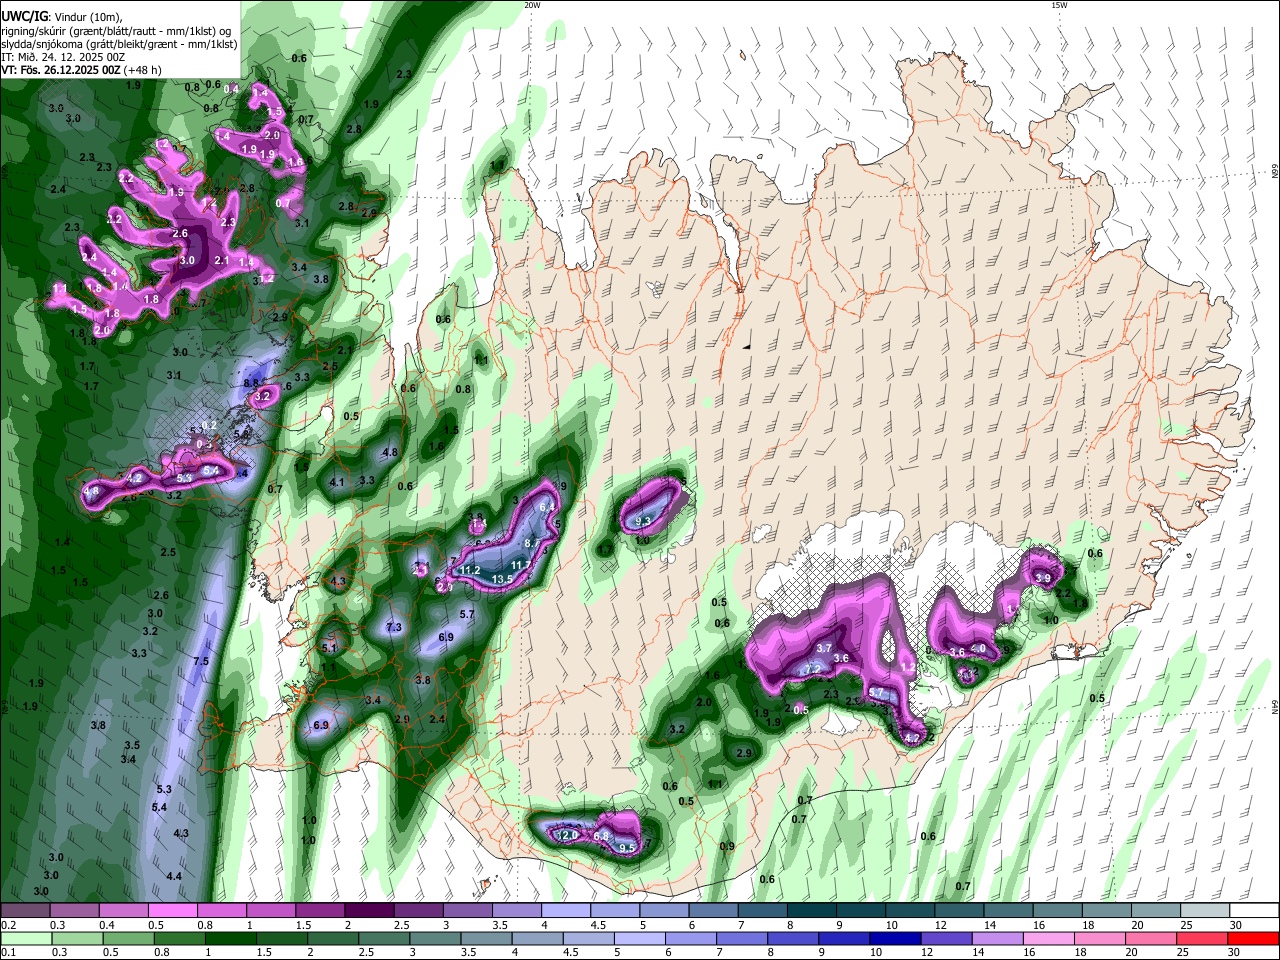1280x960 pixels.
Task: Click the 9.5 value near the south coast
Action: 628,848
